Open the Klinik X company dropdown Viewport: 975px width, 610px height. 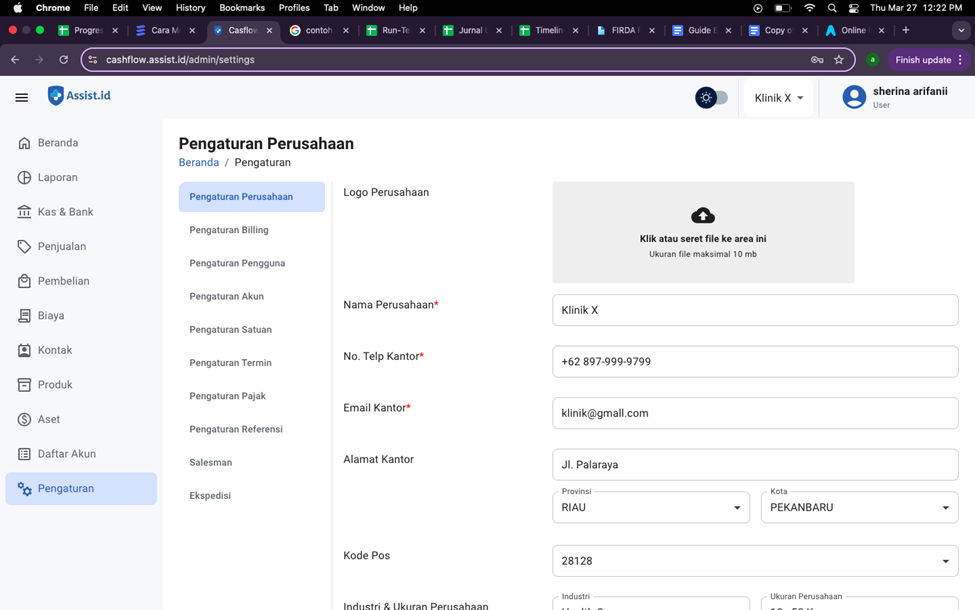(778, 98)
